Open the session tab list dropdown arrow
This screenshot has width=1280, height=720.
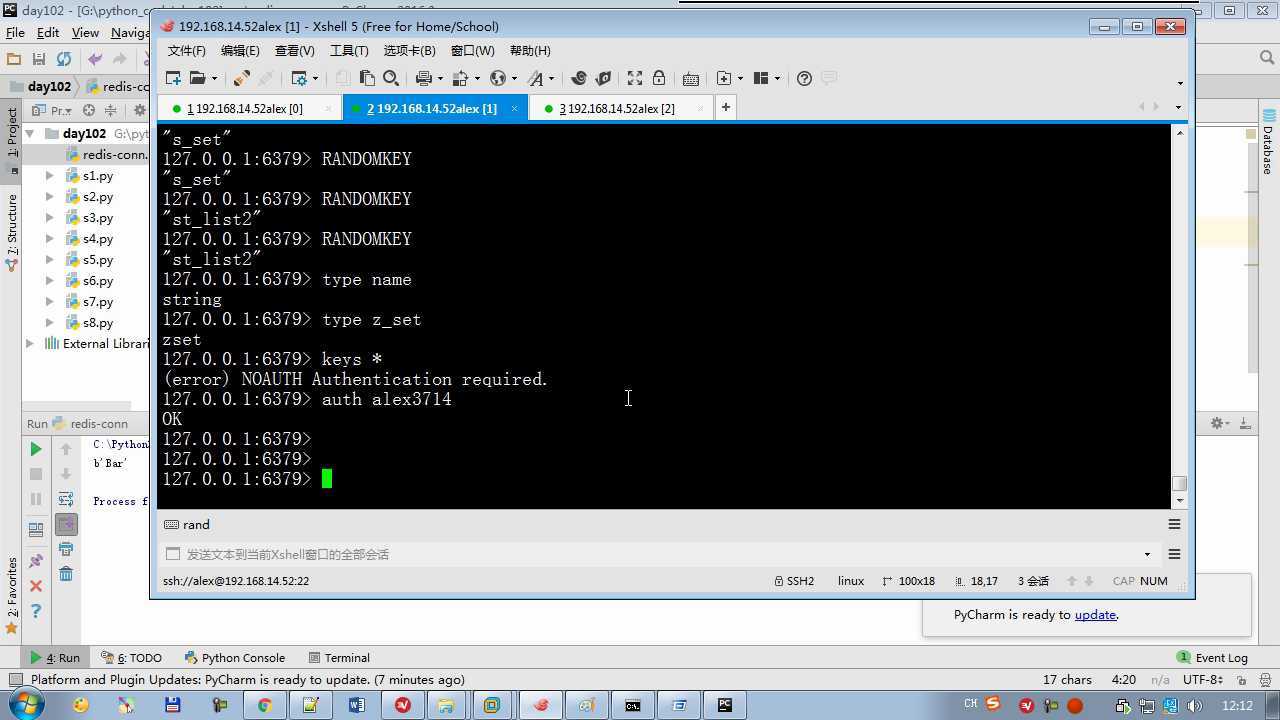point(1178,107)
